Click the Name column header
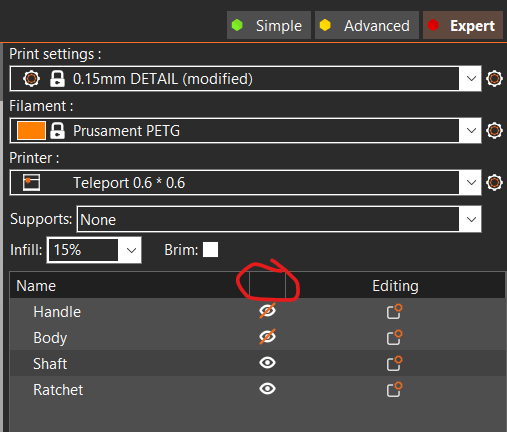This screenshot has height=432, width=507. click(x=130, y=286)
